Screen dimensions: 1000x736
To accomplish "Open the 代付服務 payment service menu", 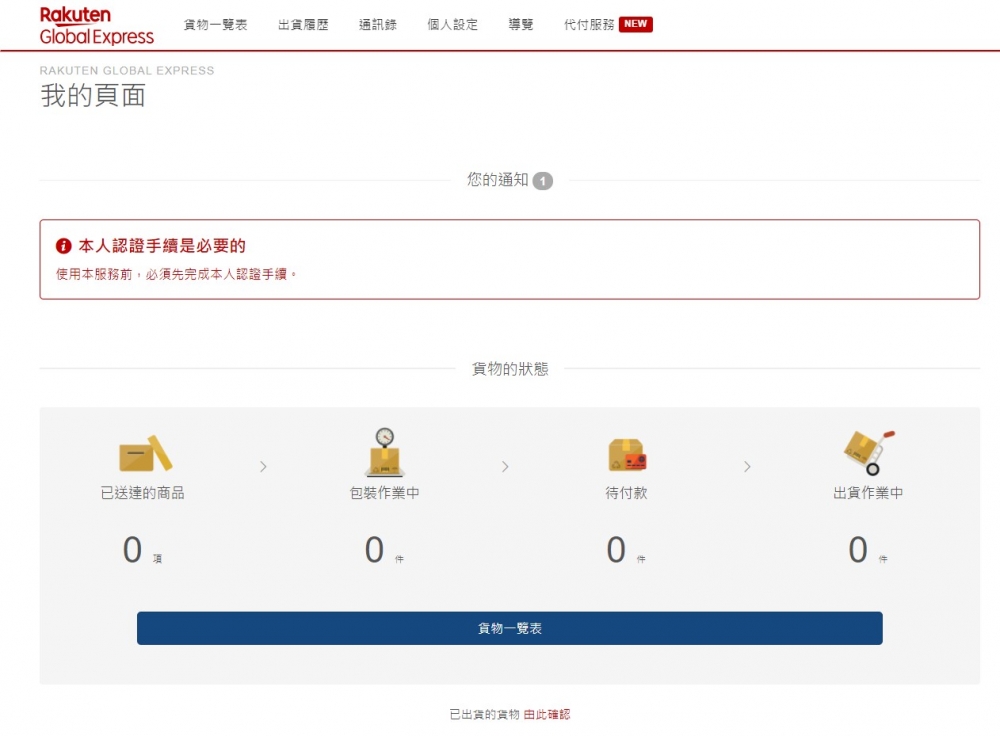I will [587, 25].
